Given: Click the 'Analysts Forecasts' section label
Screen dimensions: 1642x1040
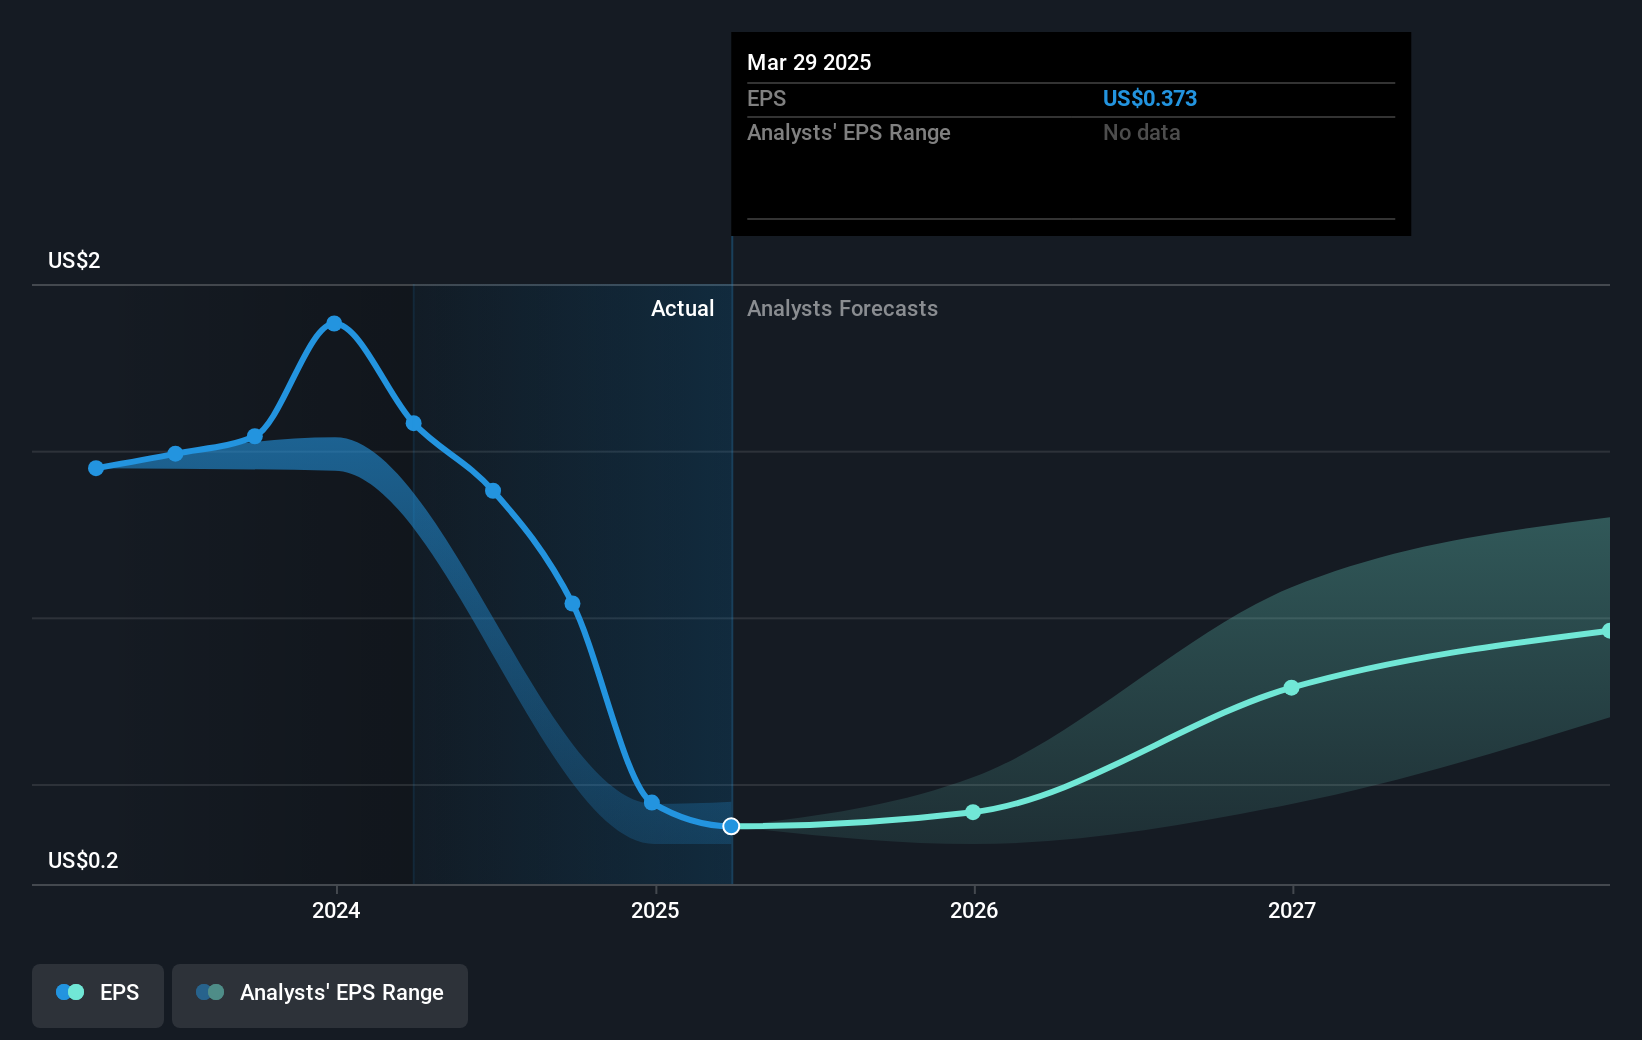Looking at the screenshot, I should click(843, 309).
